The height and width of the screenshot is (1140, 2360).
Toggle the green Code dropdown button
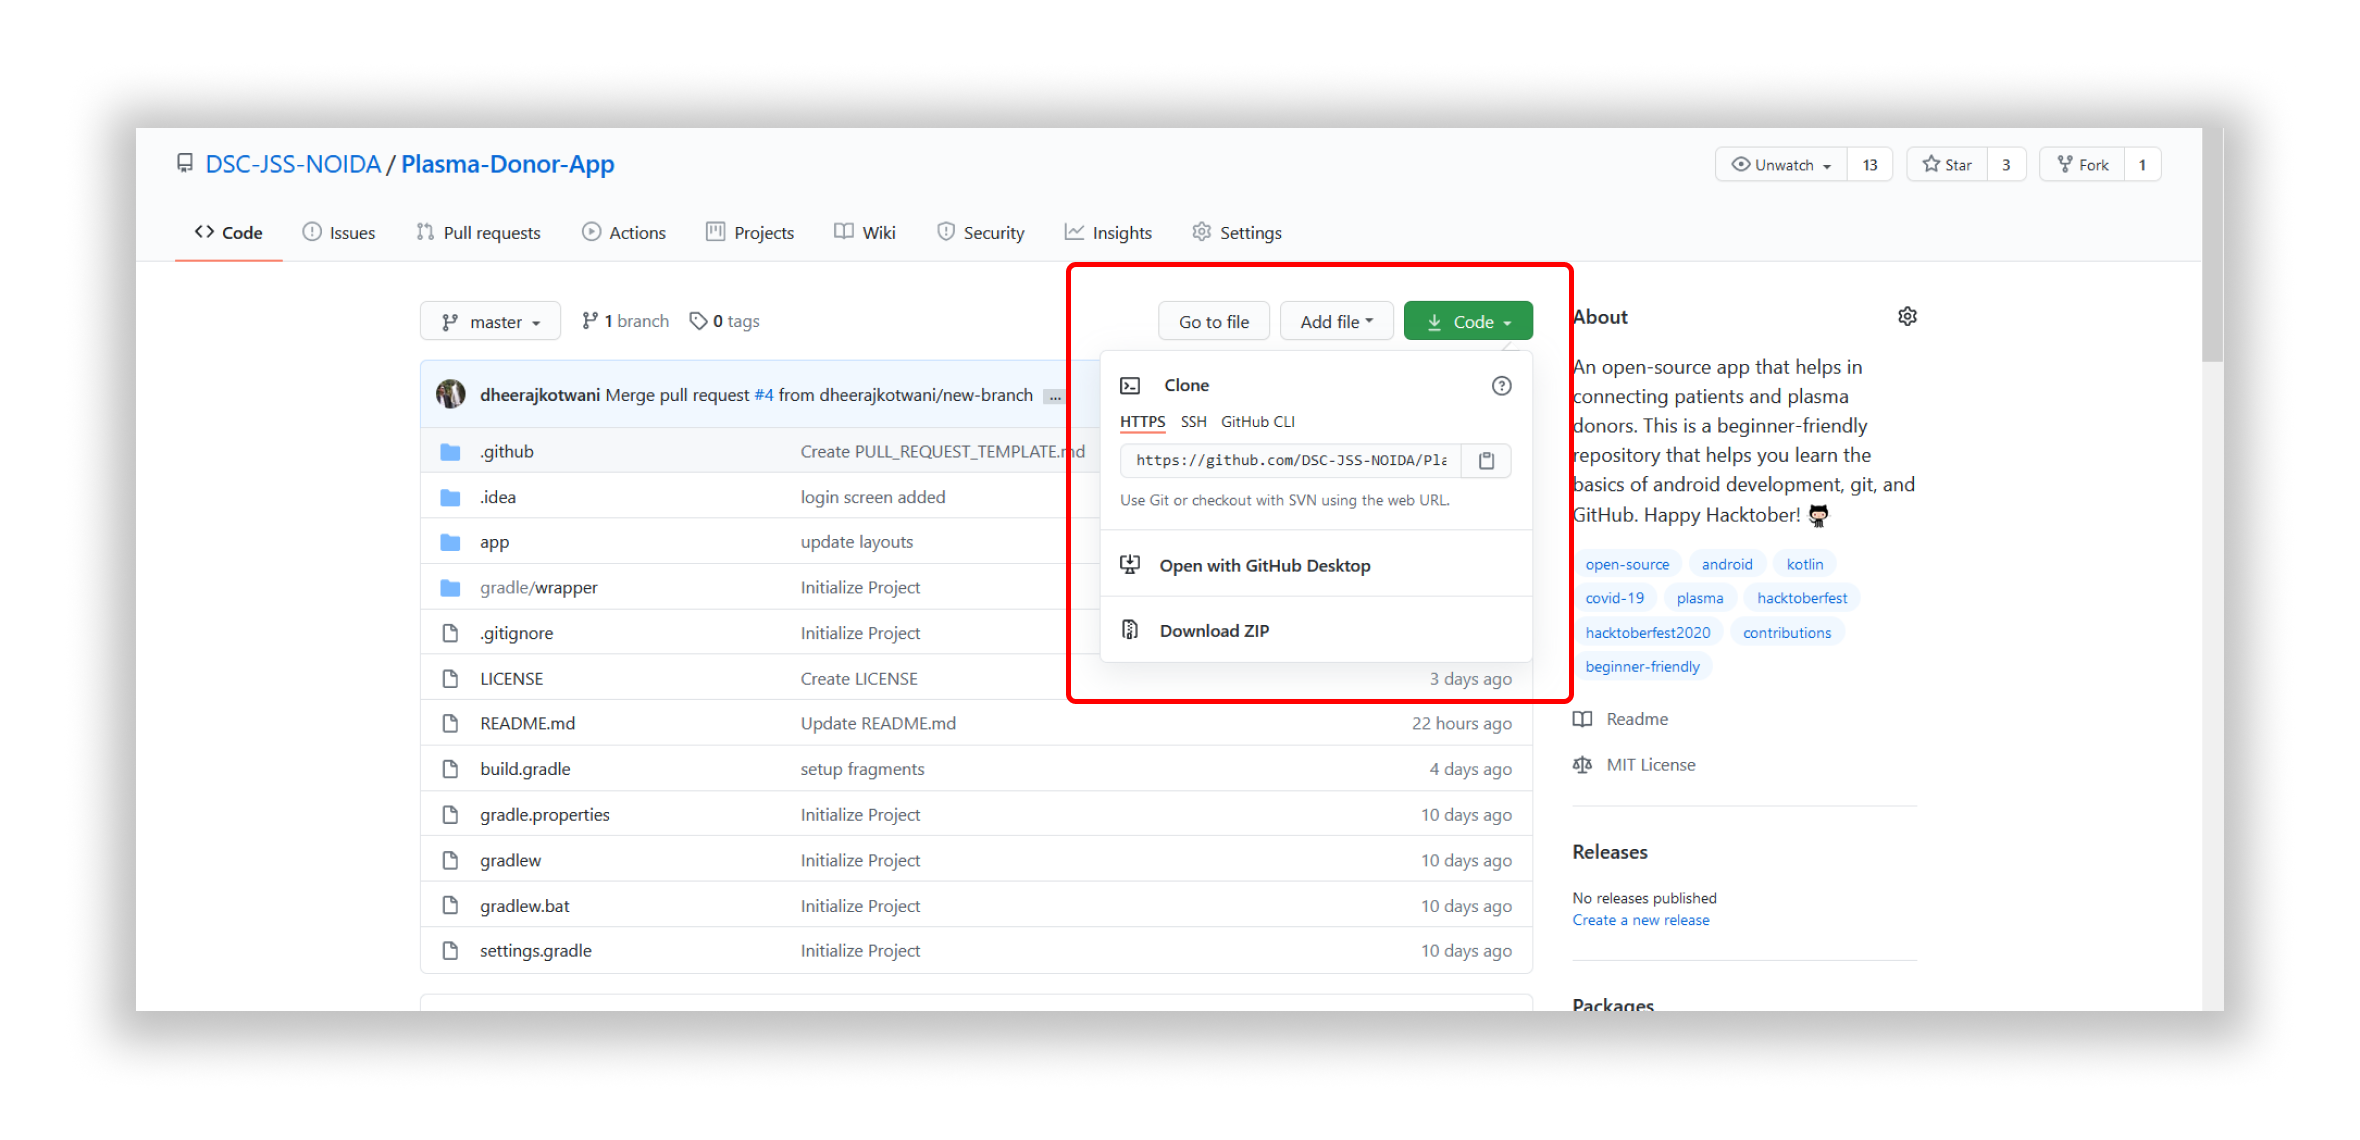click(1467, 322)
